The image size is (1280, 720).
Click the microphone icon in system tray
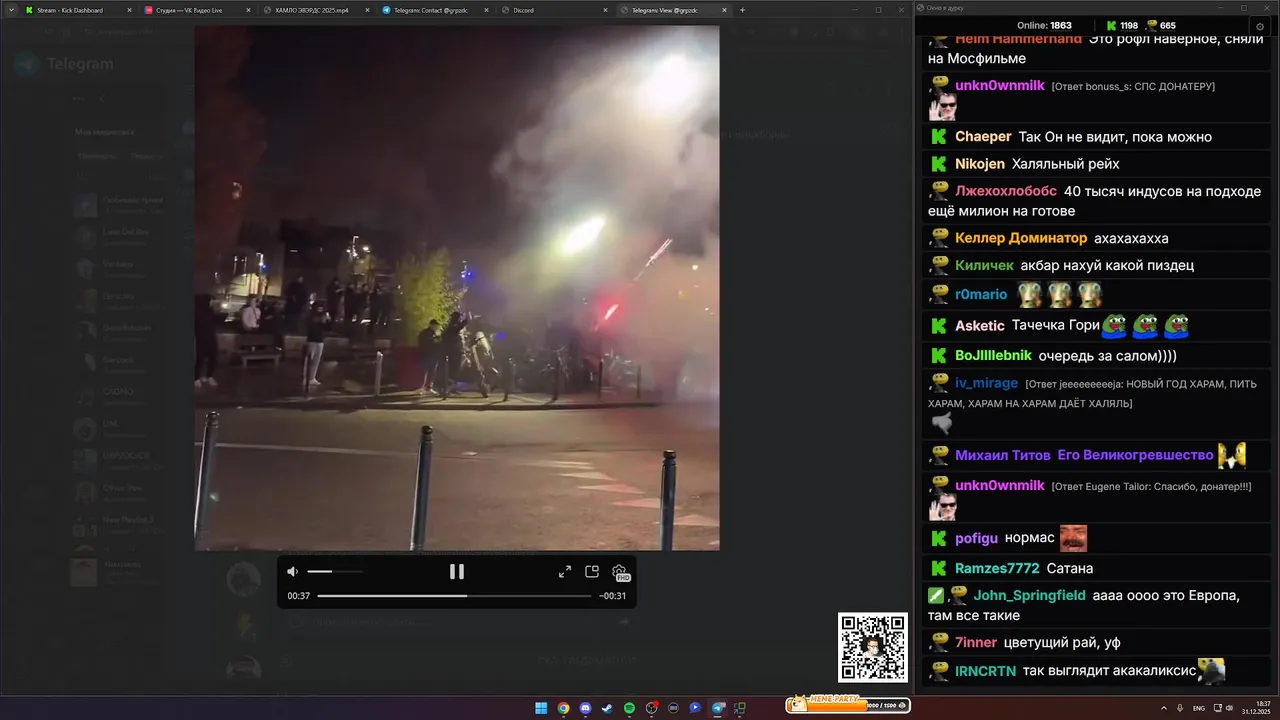1181,708
